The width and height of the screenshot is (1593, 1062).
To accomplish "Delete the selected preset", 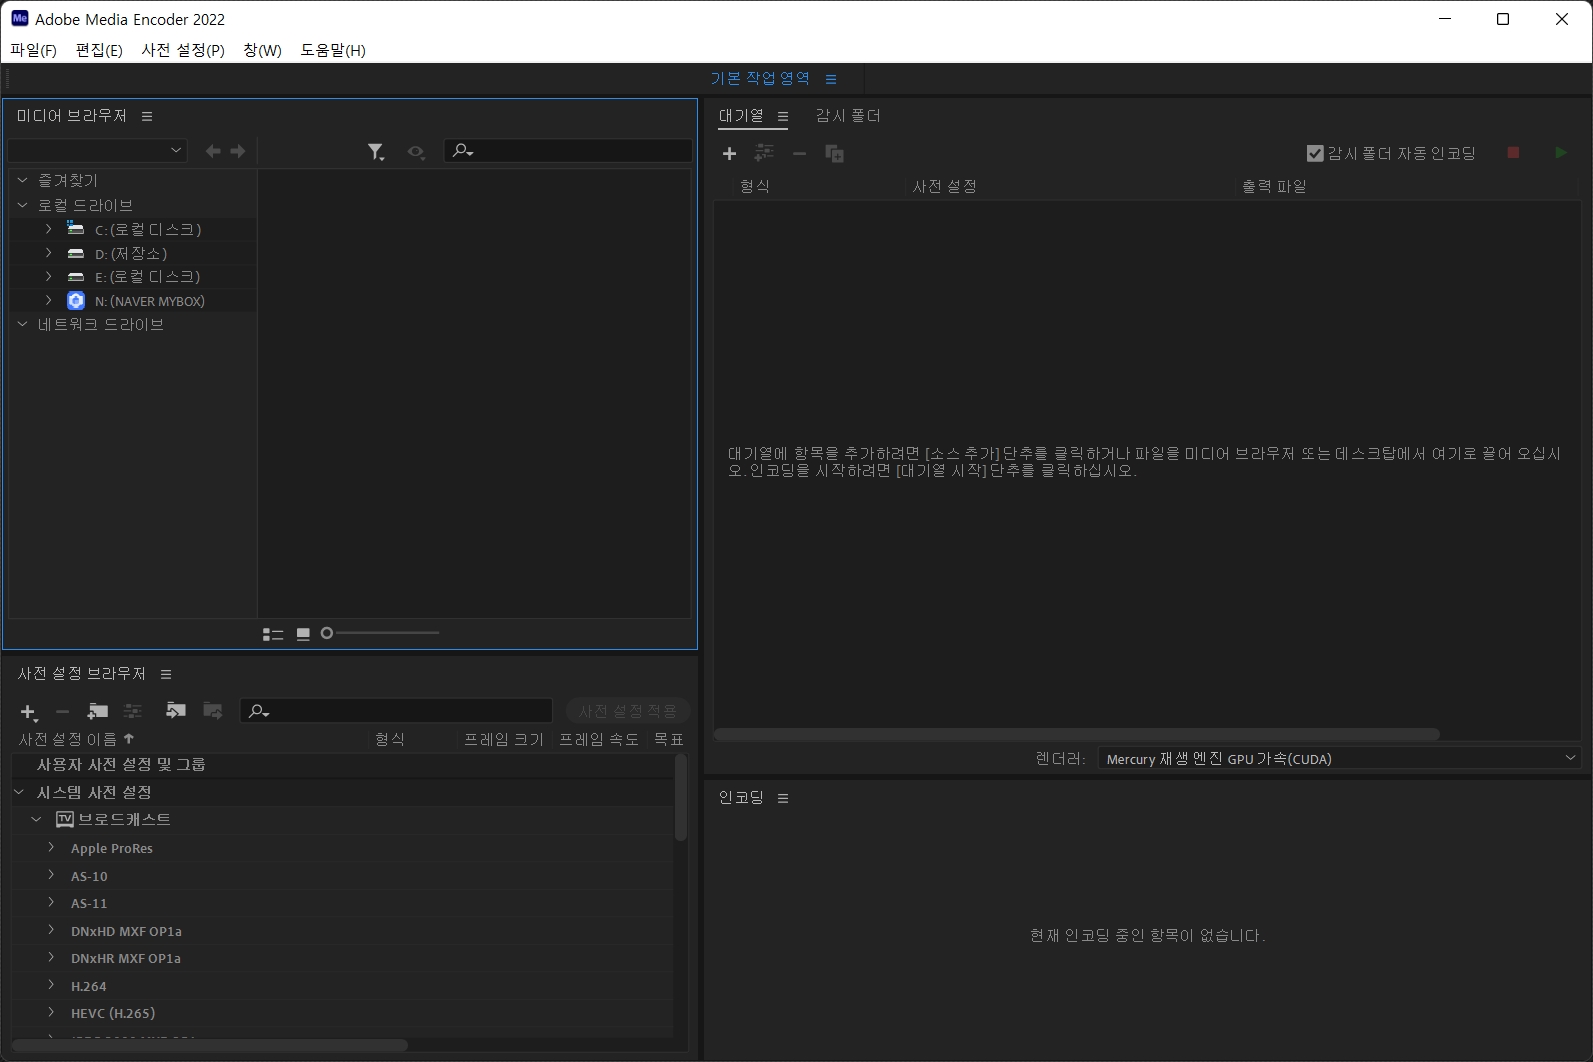I will click(62, 711).
